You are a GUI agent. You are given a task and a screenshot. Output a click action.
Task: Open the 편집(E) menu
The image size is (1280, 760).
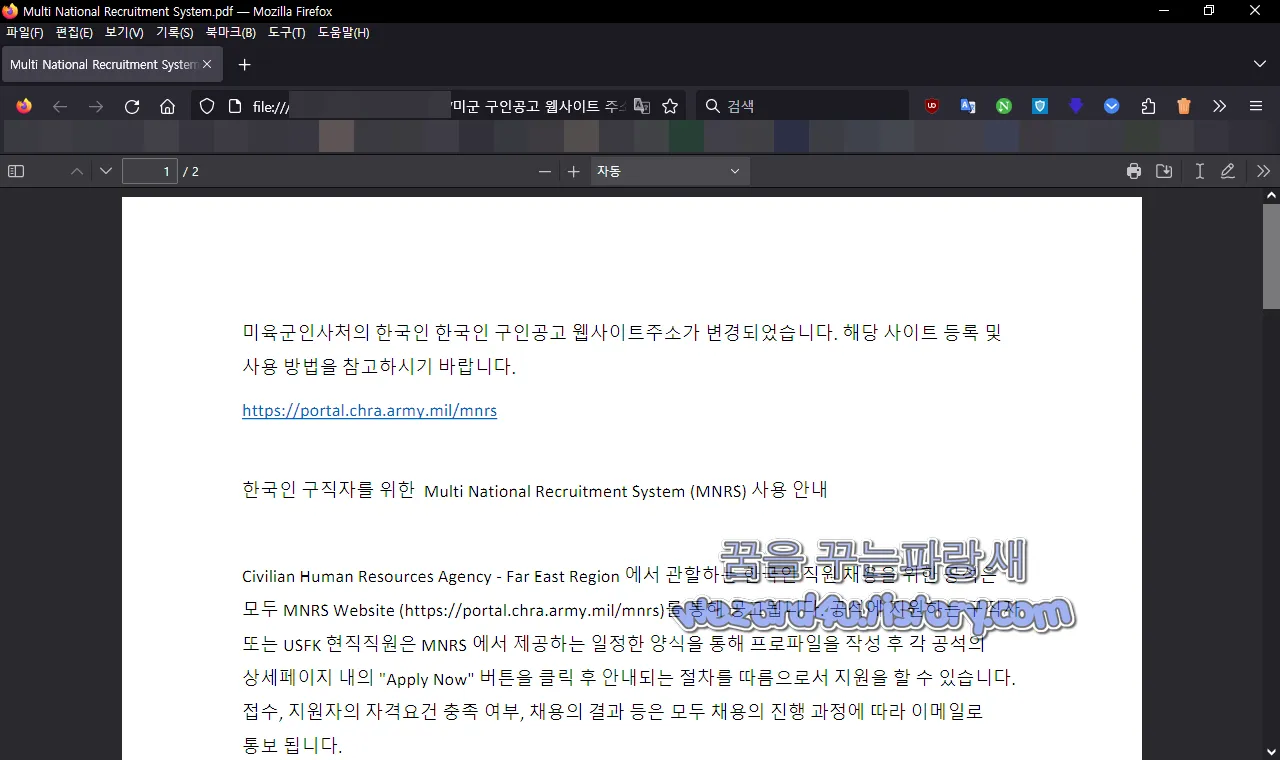pos(74,33)
